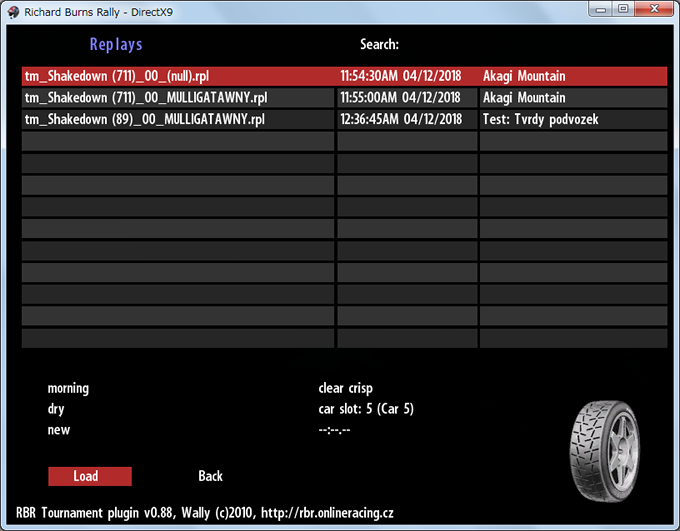Click the 'morning' time of day text
The width and height of the screenshot is (680, 531).
pyautogui.click(x=68, y=388)
